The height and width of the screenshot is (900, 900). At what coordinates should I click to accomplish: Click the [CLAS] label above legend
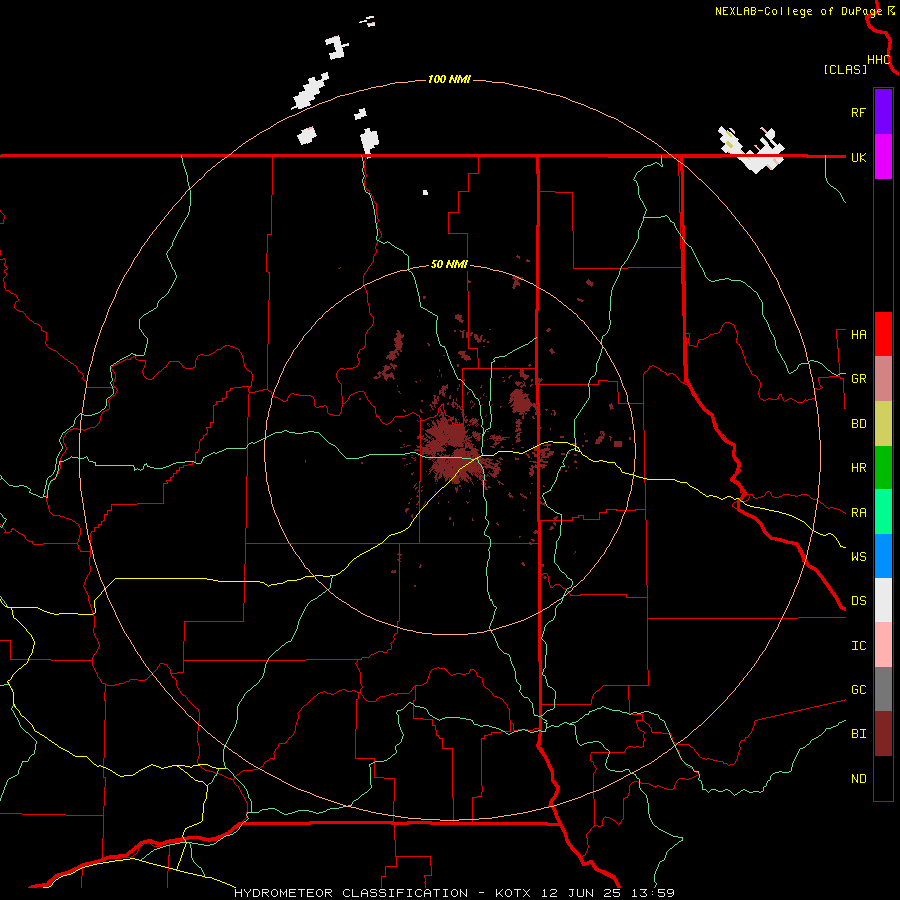[x=845, y=69]
